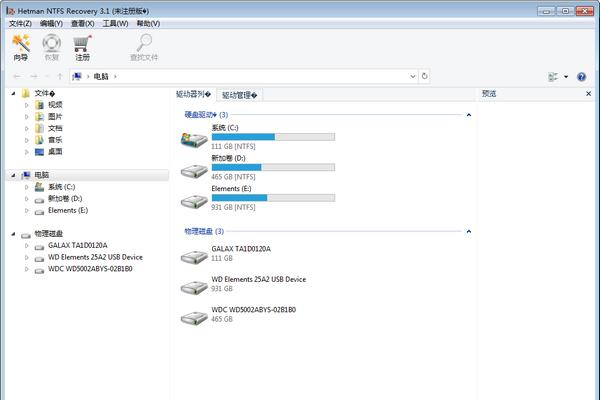Select 系统 (C:) in the tree
The width and height of the screenshot is (600, 400).
62,187
